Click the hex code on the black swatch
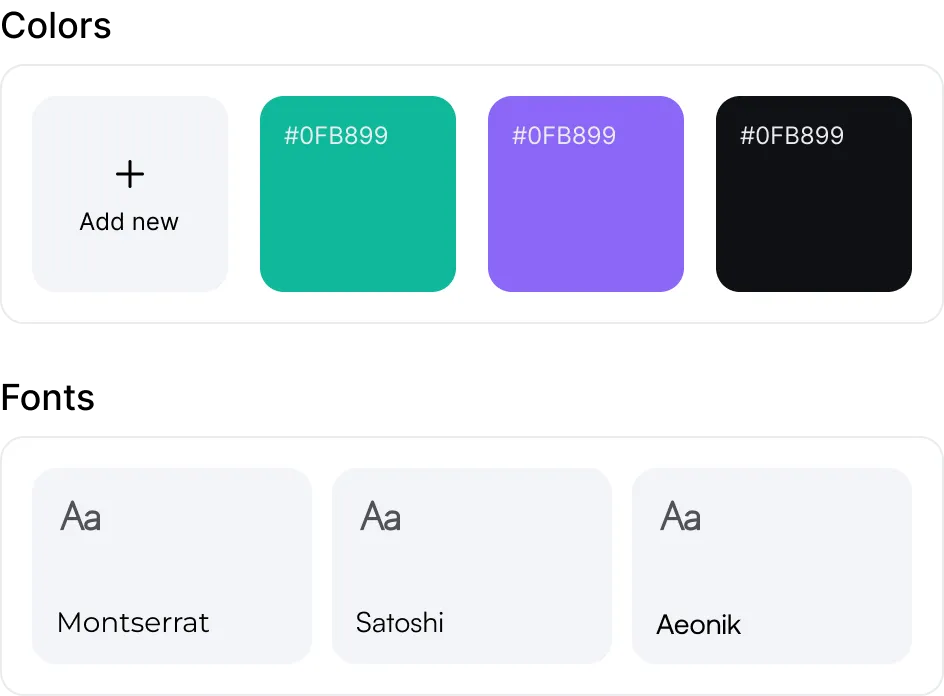 tap(792, 136)
